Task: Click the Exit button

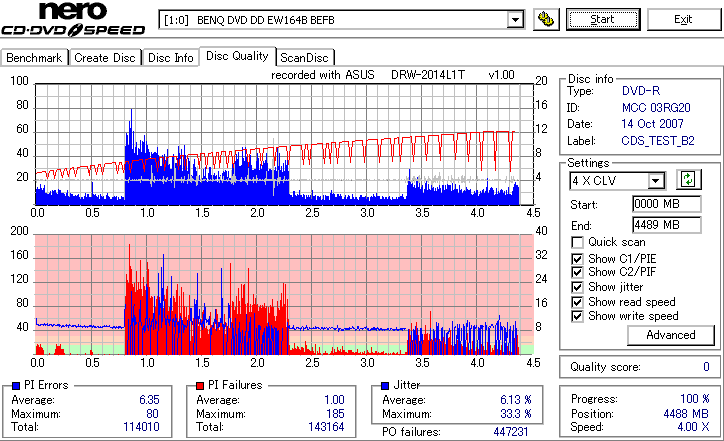Action: click(x=683, y=19)
